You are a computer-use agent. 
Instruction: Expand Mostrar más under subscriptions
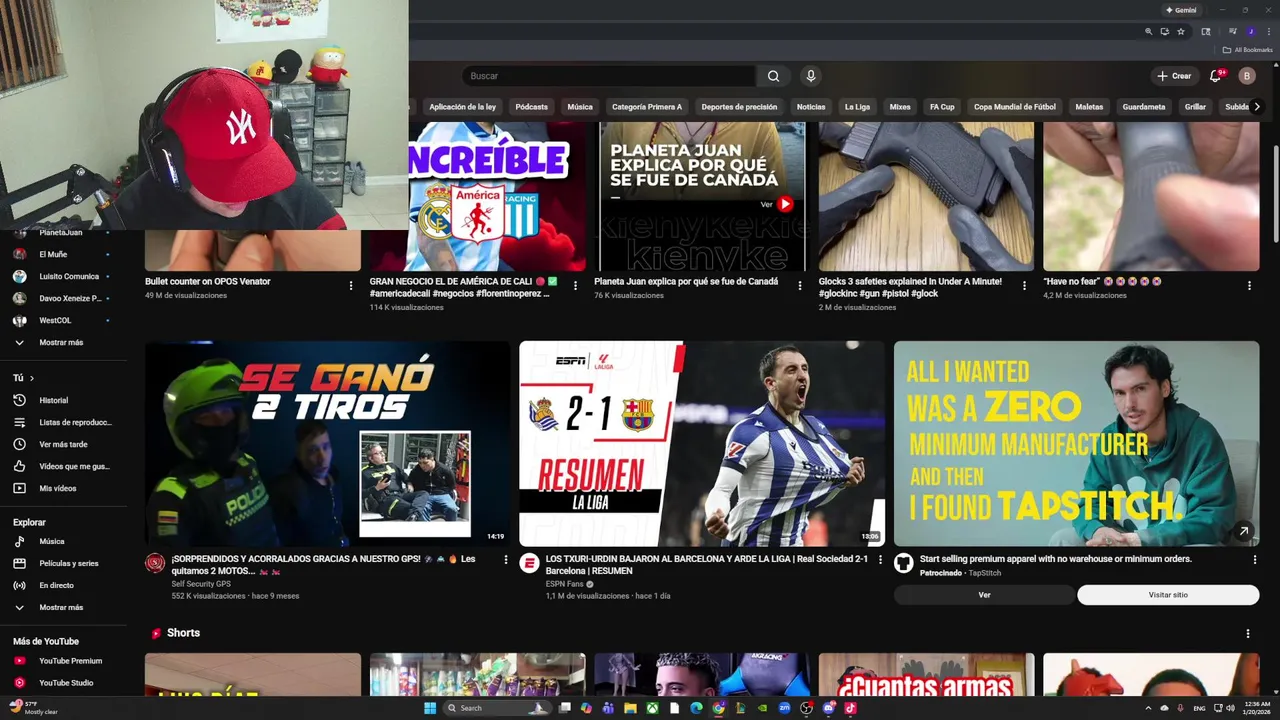pos(60,342)
